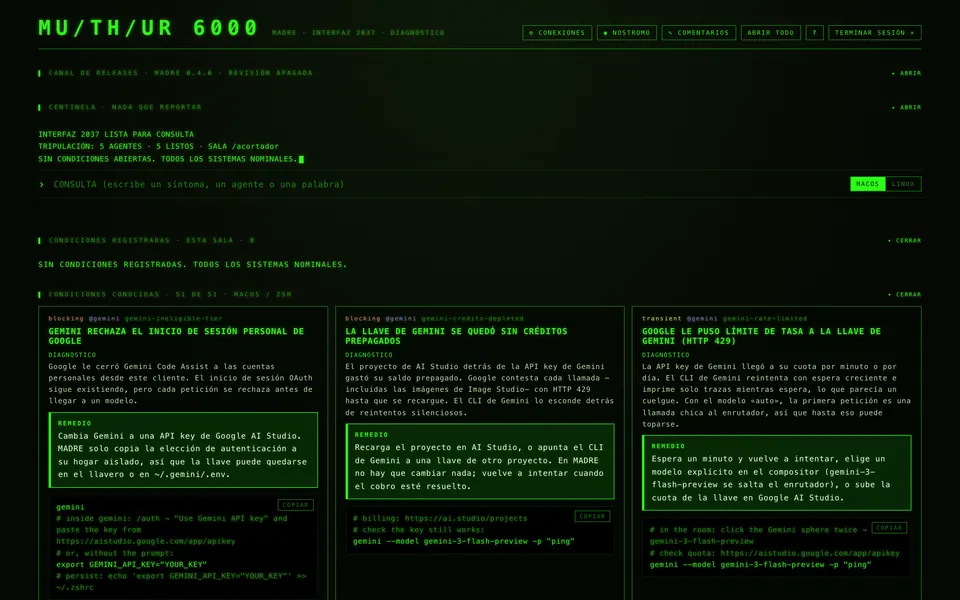The height and width of the screenshot is (600, 960).
Task: Open the Comentarios feedback button
Action: [698, 32]
